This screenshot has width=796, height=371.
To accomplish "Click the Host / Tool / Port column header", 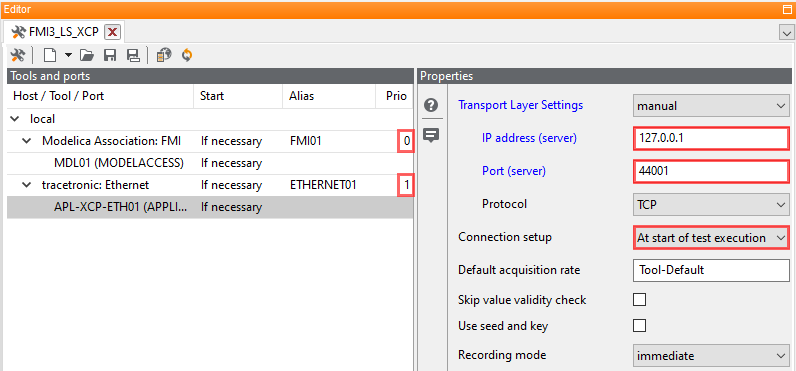I will click(101, 96).
